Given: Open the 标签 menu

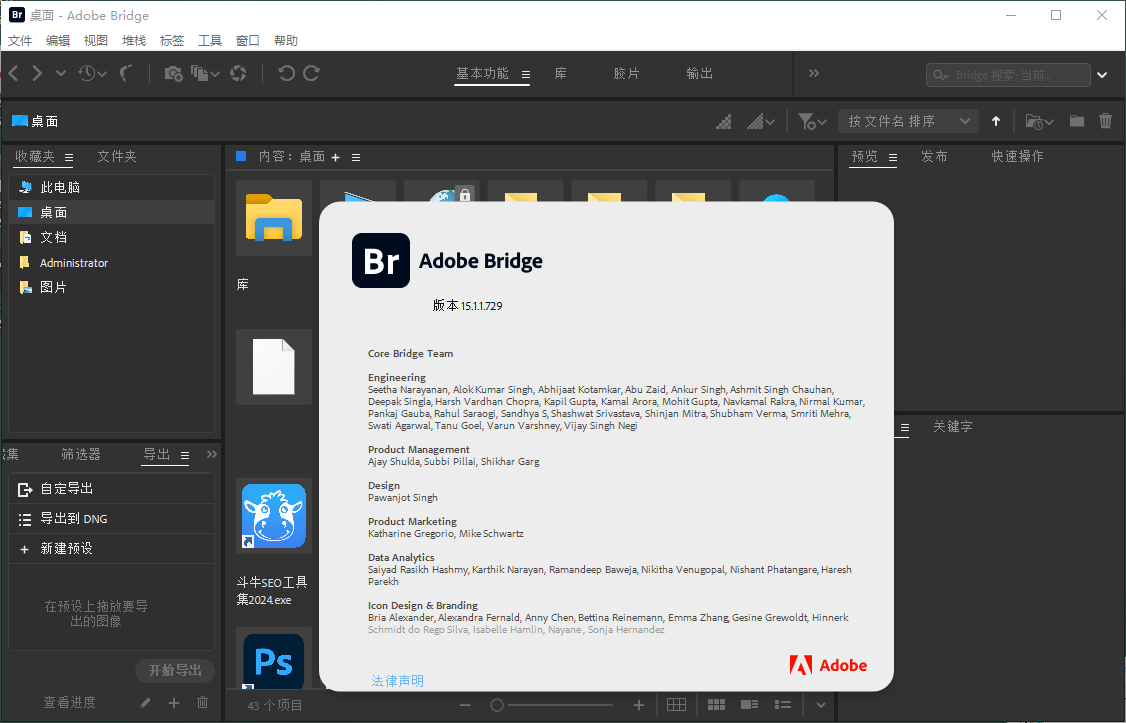Looking at the screenshot, I should [172, 40].
